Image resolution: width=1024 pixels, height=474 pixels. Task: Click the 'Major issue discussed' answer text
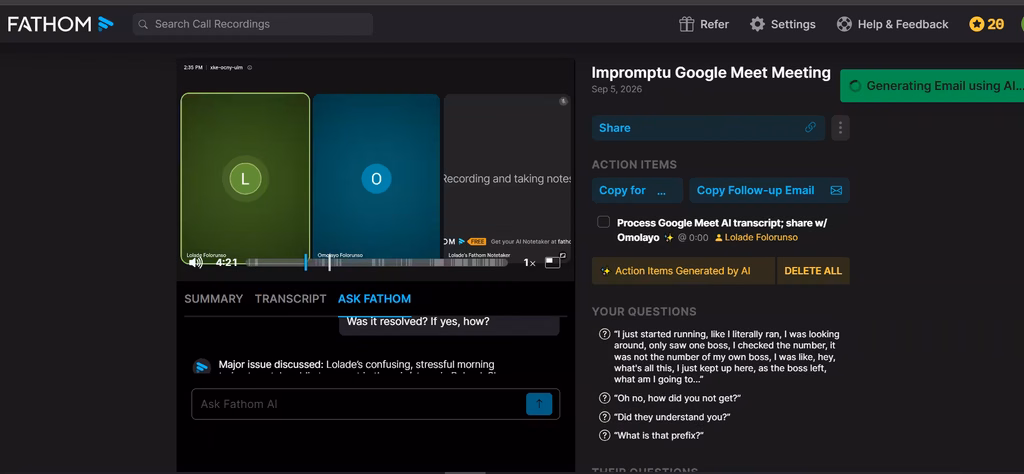coord(357,364)
